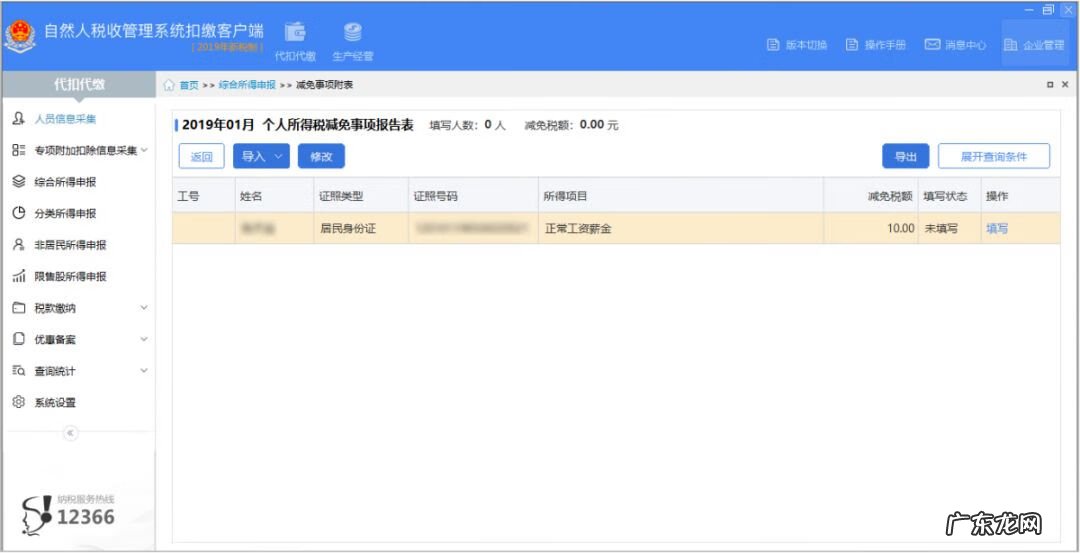1080x553 pixels.
Task: Click the 返回 button
Action: coord(202,156)
